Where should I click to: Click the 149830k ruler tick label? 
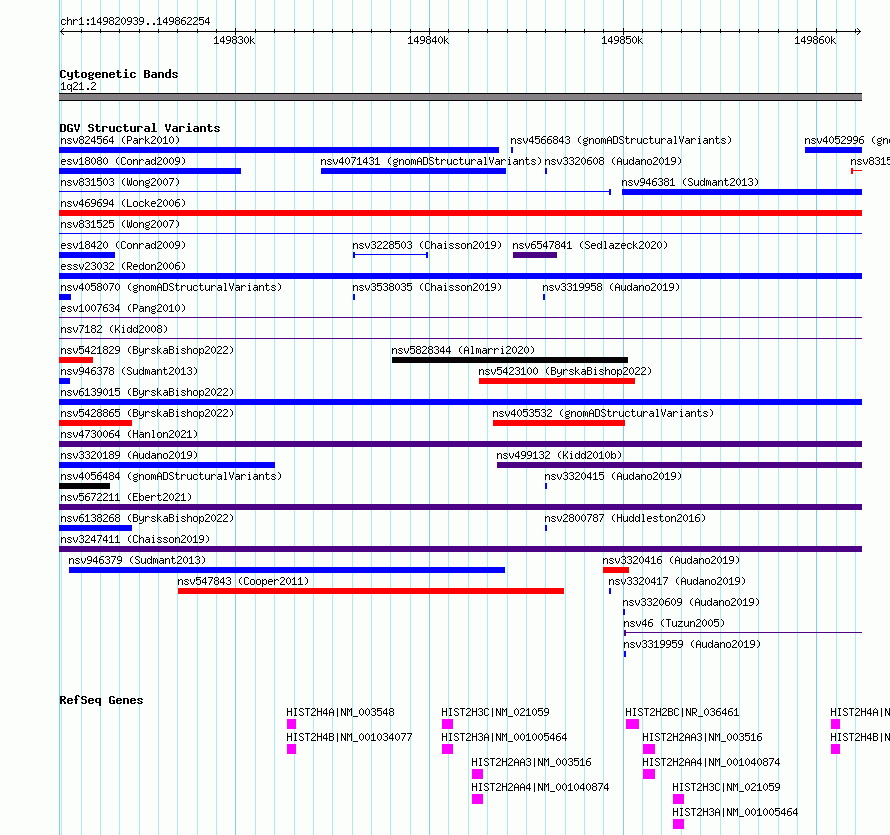tap(234, 40)
